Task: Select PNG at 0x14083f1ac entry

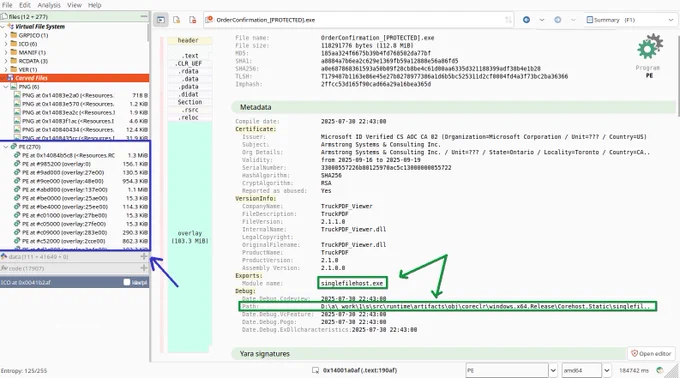Action: click(80, 121)
